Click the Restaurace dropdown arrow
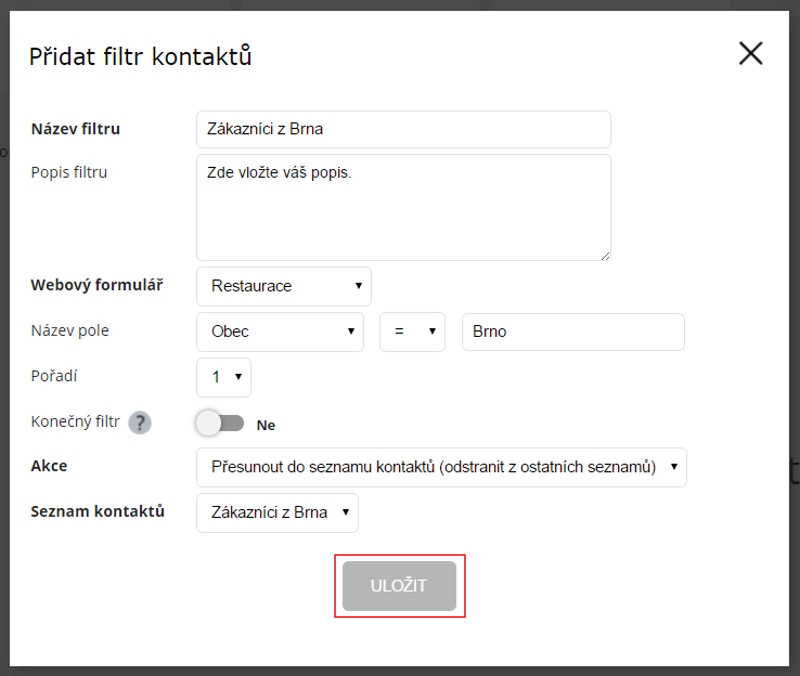 point(359,286)
